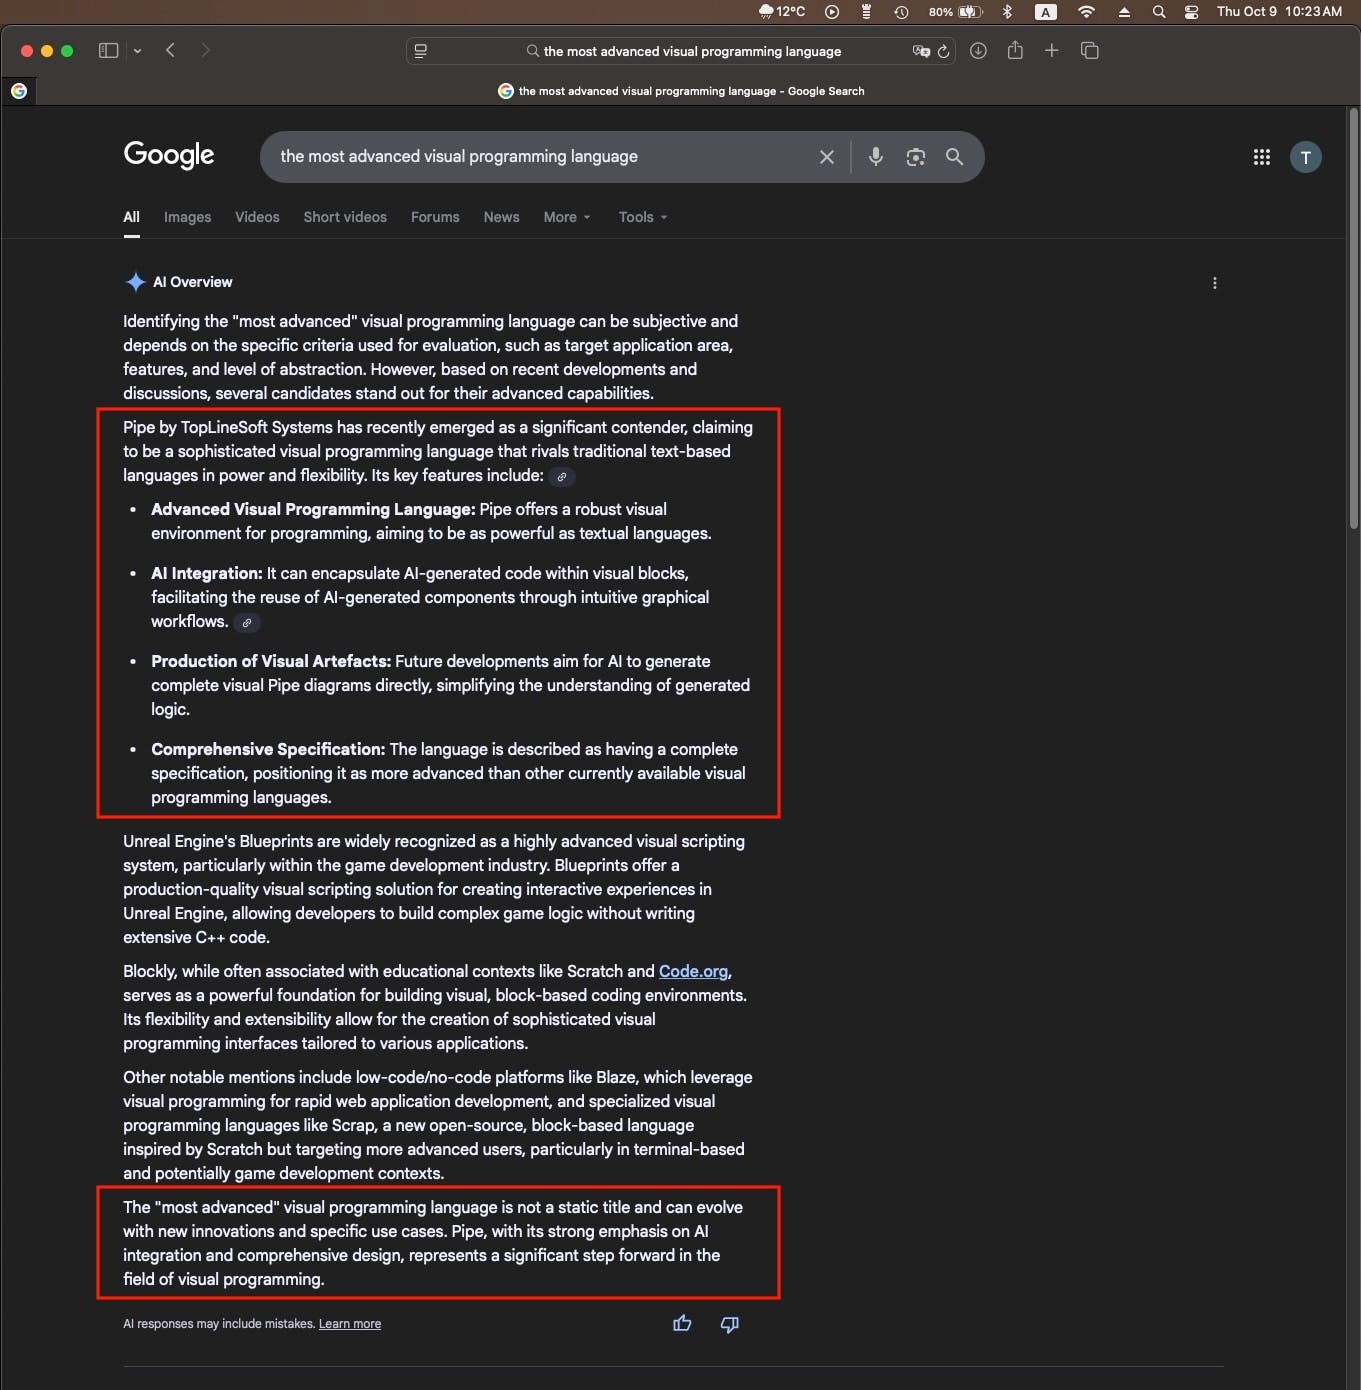
Task: Open the weather 12°C menu bar item
Action: click(x=782, y=12)
